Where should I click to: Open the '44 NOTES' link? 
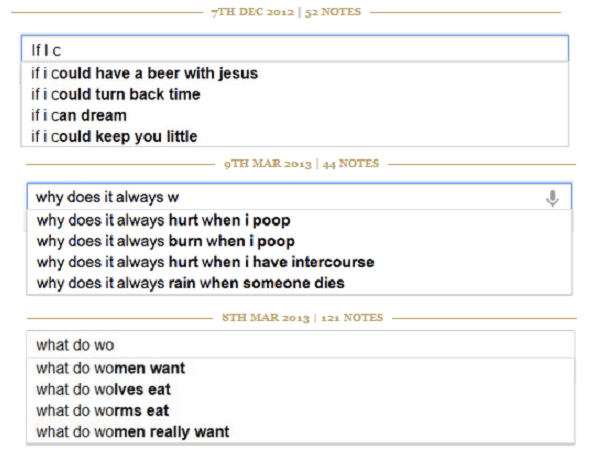[x=351, y=164]
